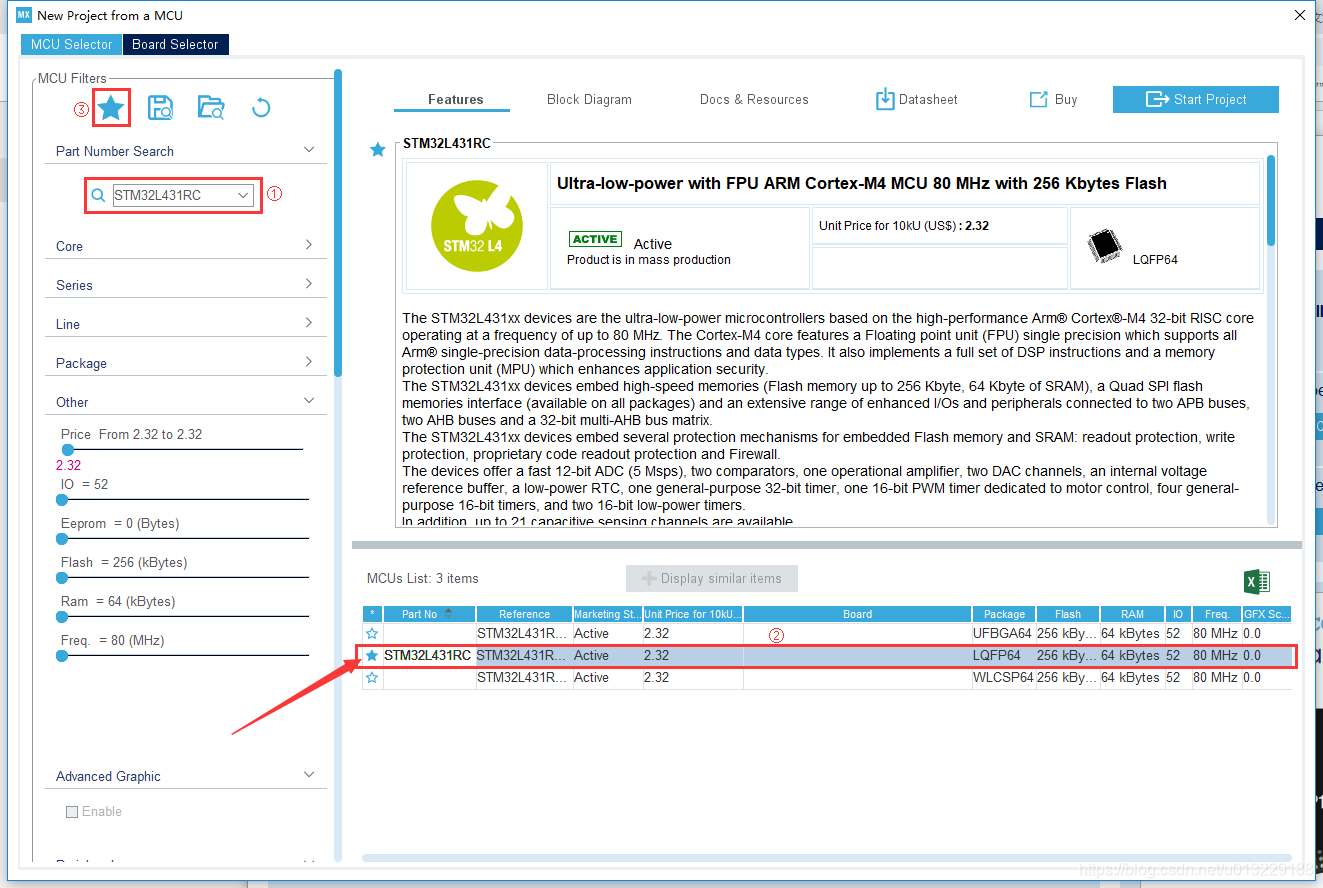The image size is (1323, 888).
Task: Sort by the Marketing Status column header
Action: [606, 614]
